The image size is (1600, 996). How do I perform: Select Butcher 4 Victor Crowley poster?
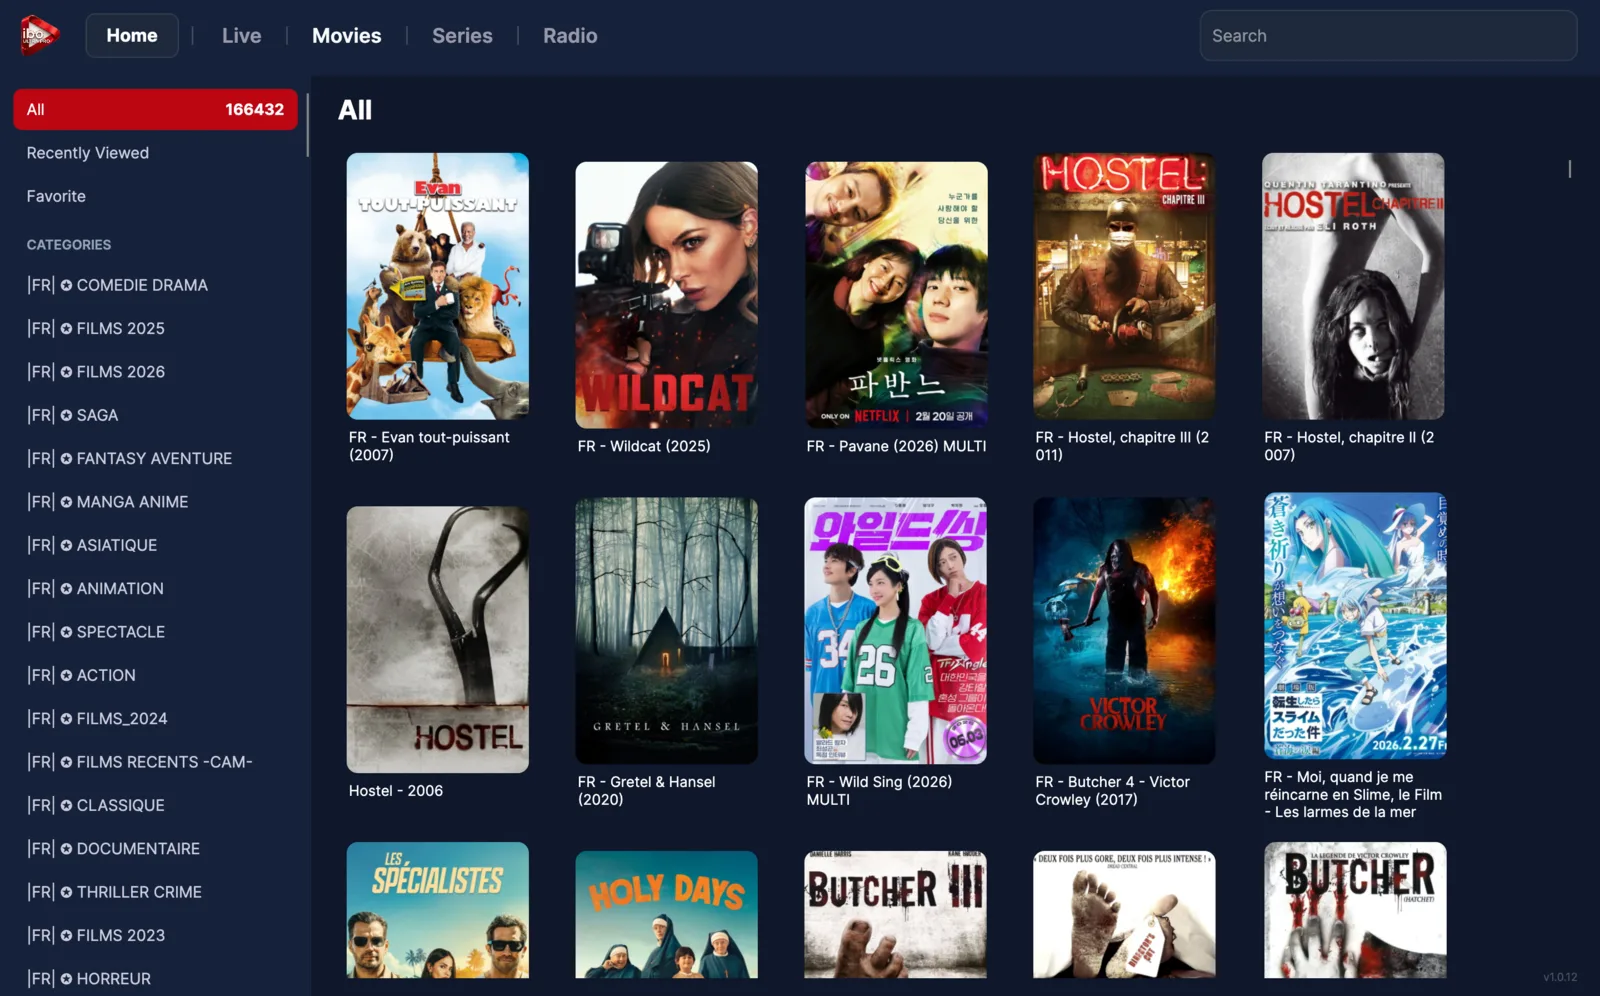(x=1124, y=631)
